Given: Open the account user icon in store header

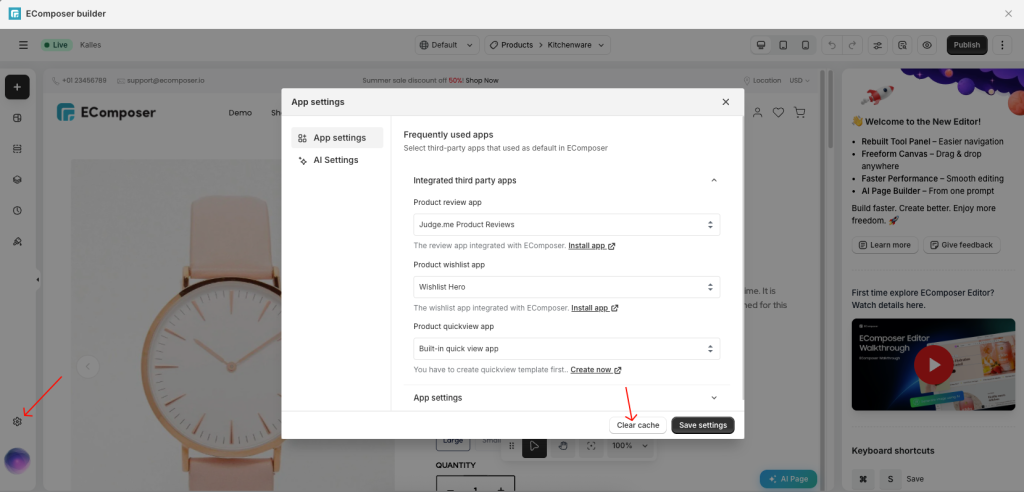Looking at the screenshot, I should click(758, 112).
